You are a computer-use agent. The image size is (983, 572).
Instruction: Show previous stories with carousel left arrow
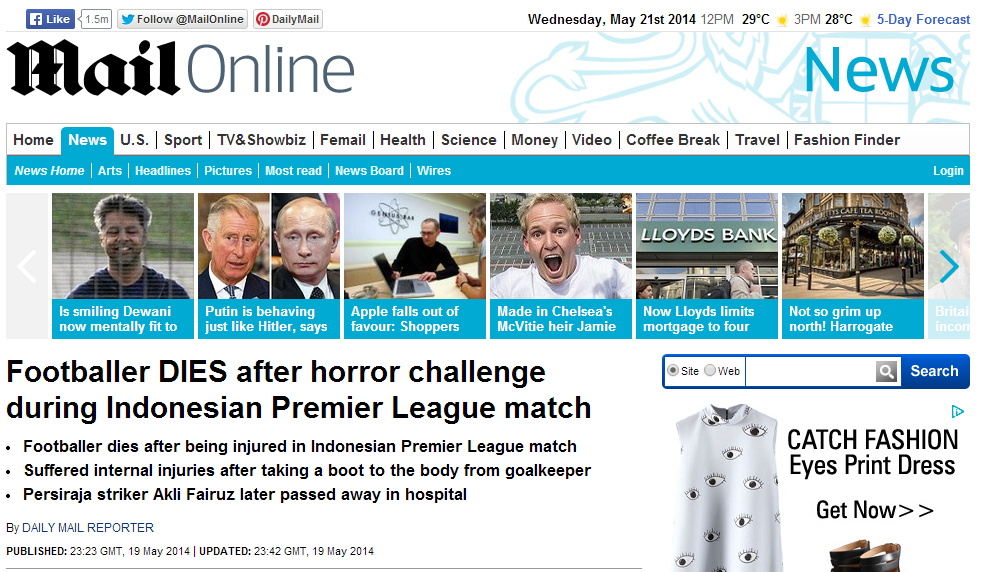(28, 267)
